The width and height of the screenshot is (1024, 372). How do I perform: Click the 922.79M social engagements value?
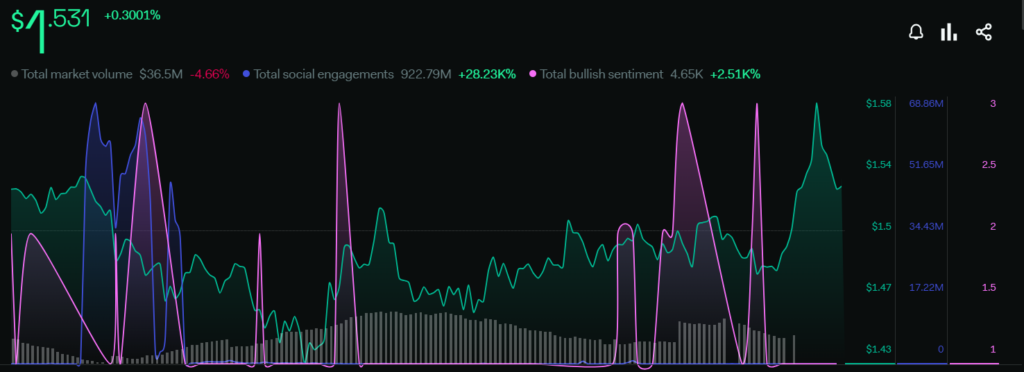(x=425, y=74)
